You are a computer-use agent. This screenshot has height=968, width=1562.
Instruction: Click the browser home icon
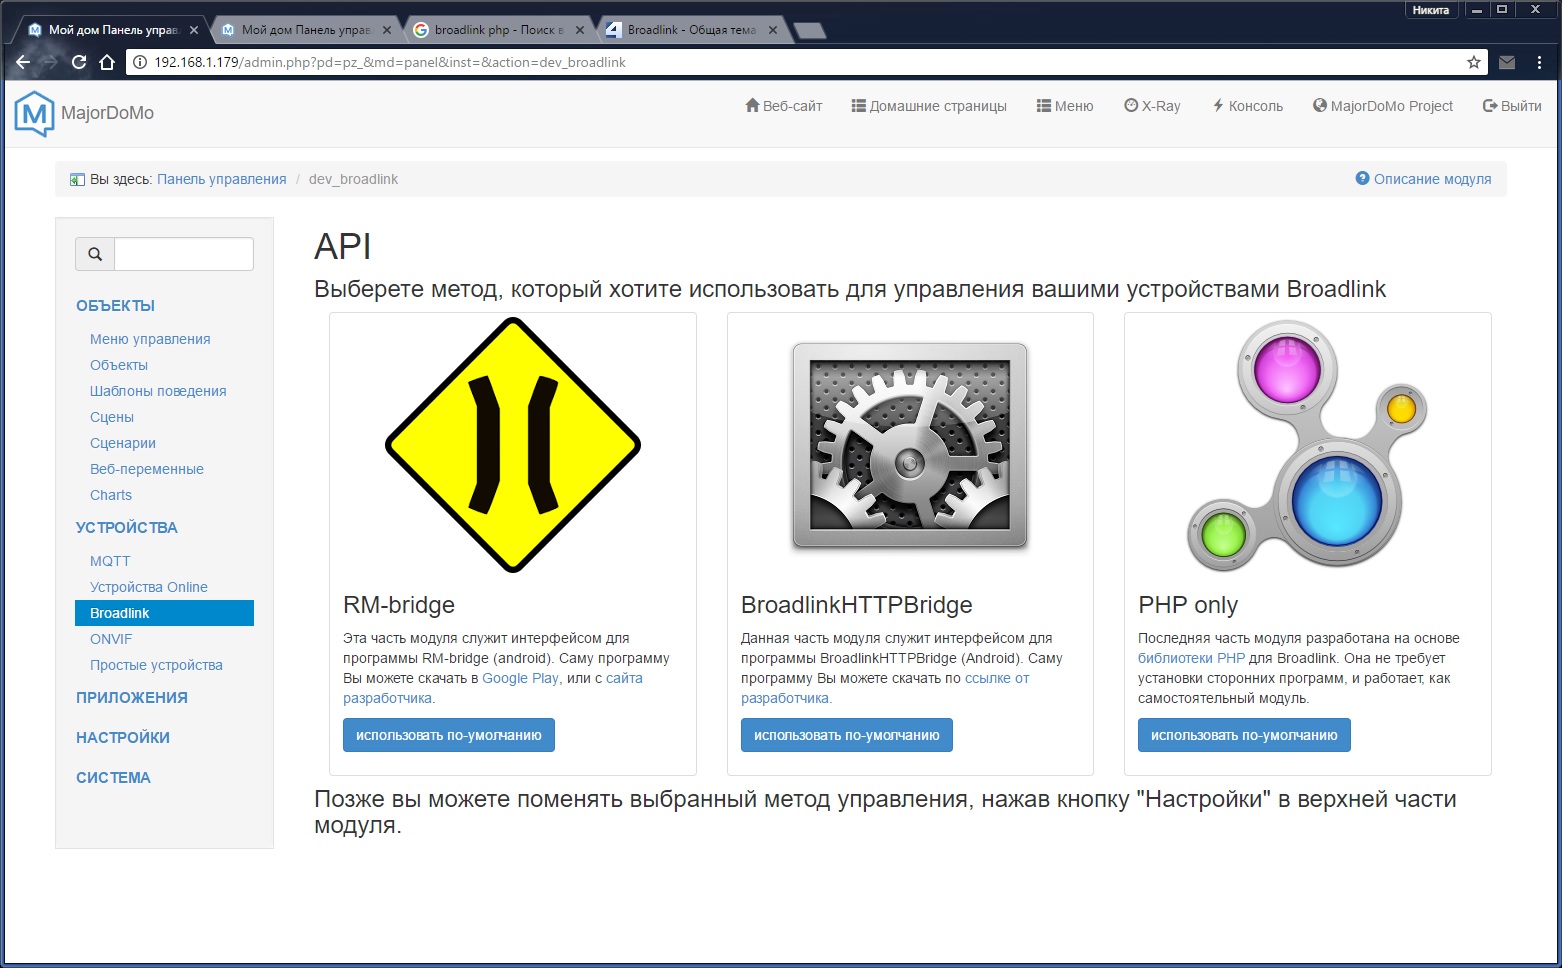107,62
